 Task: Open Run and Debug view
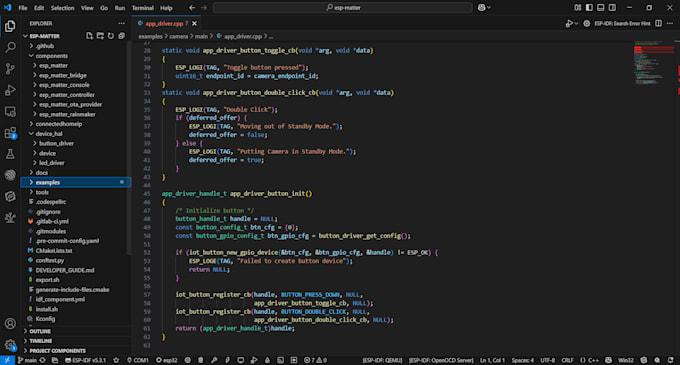[10, 90]
